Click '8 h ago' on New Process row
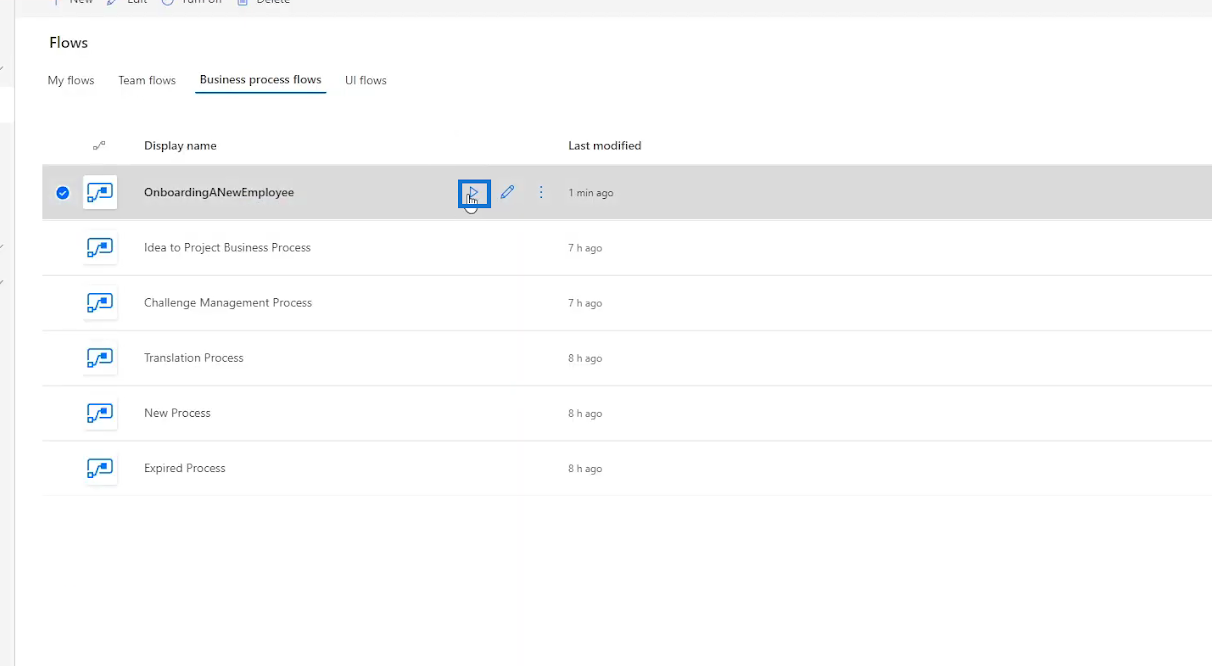1212x666 pixels. click(585, 413)
